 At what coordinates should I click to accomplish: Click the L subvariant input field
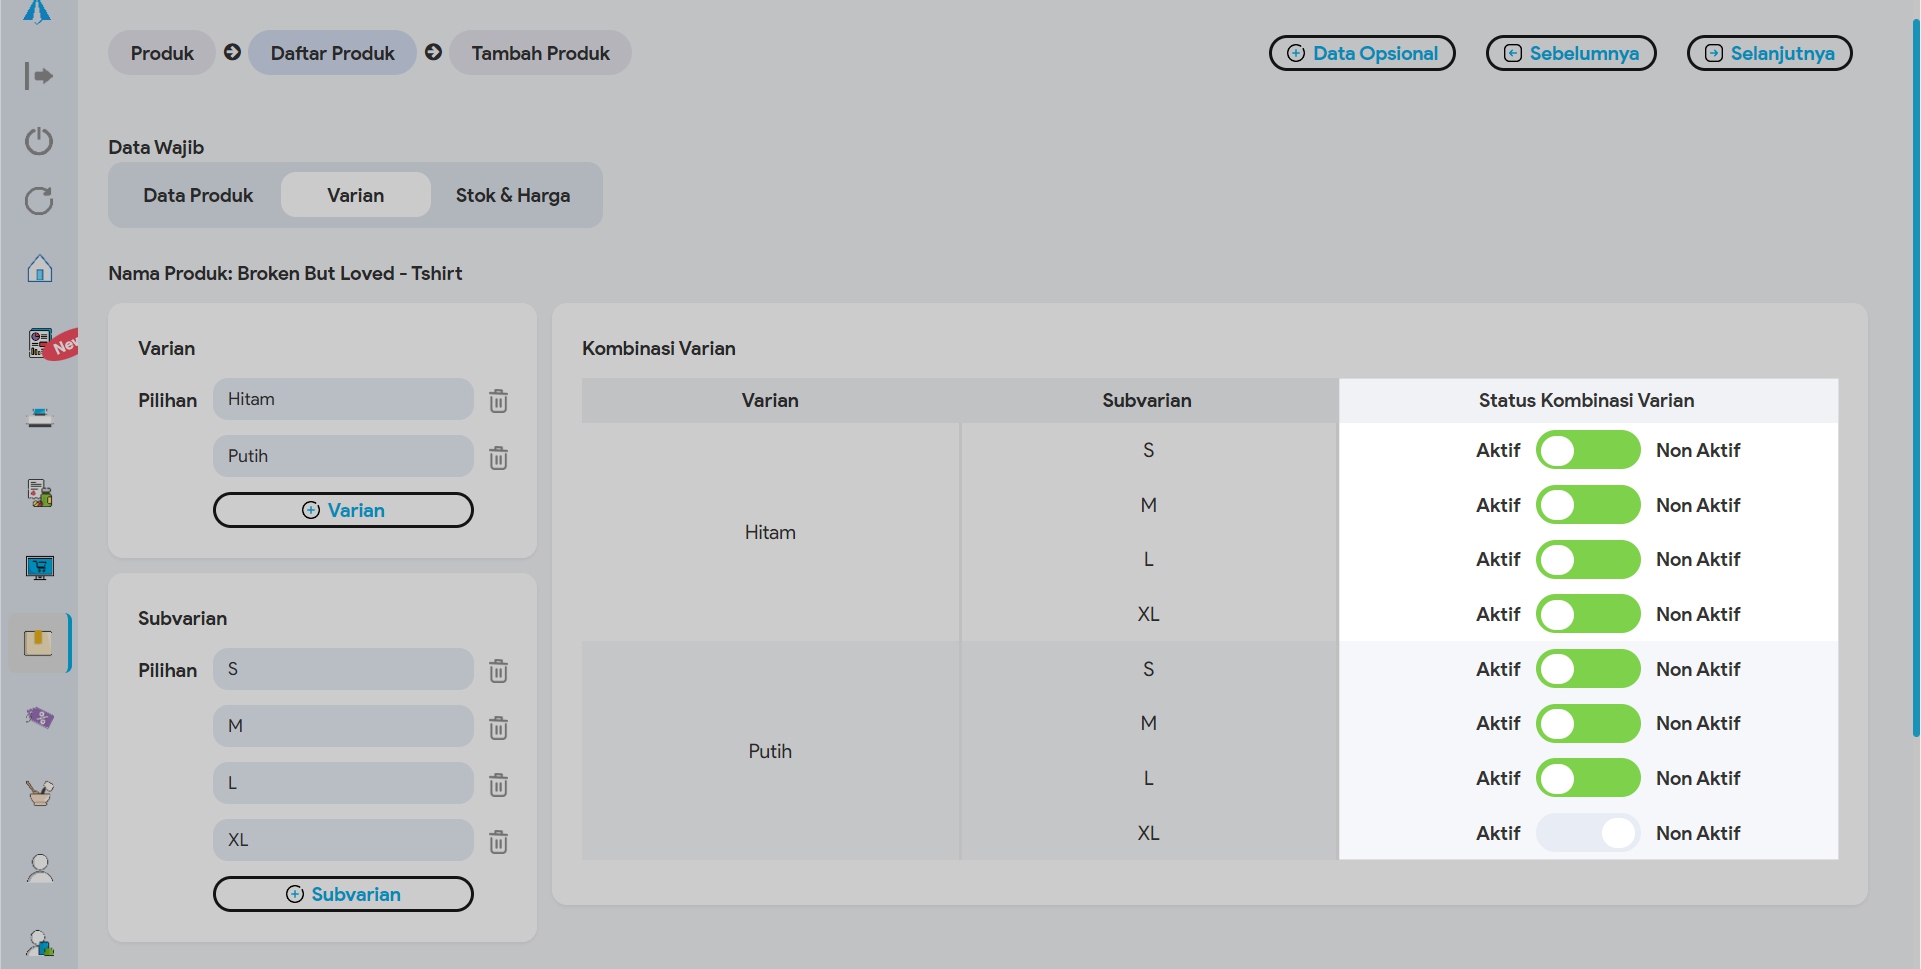(343, 783)
